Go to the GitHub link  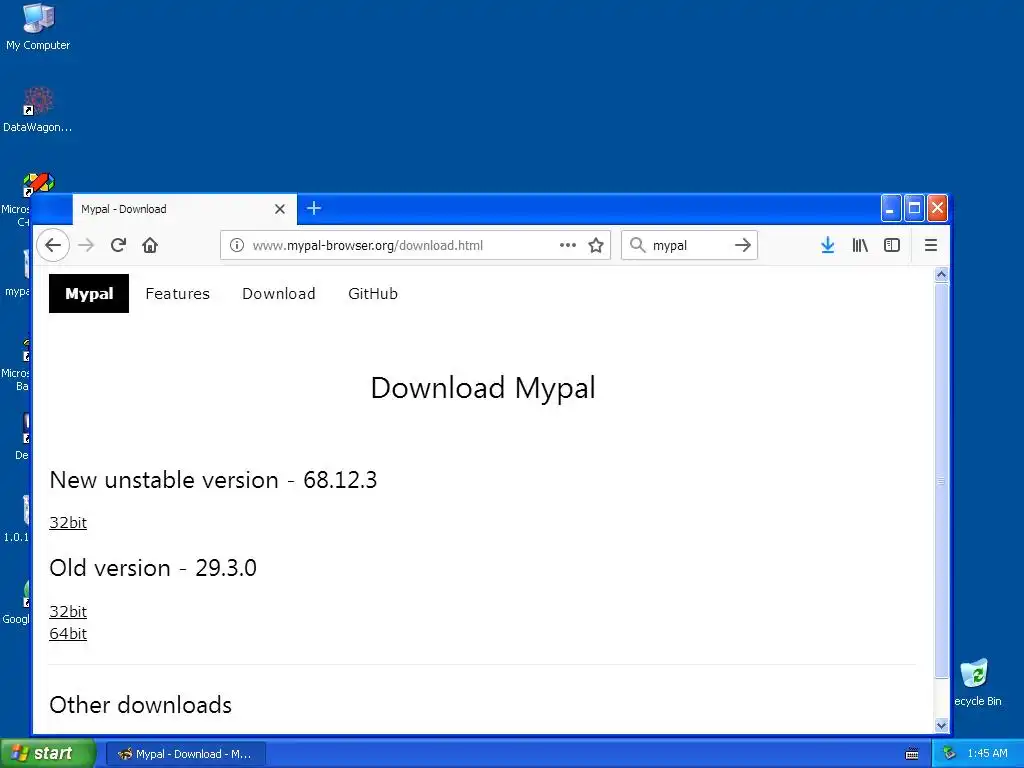pos(373,294)
